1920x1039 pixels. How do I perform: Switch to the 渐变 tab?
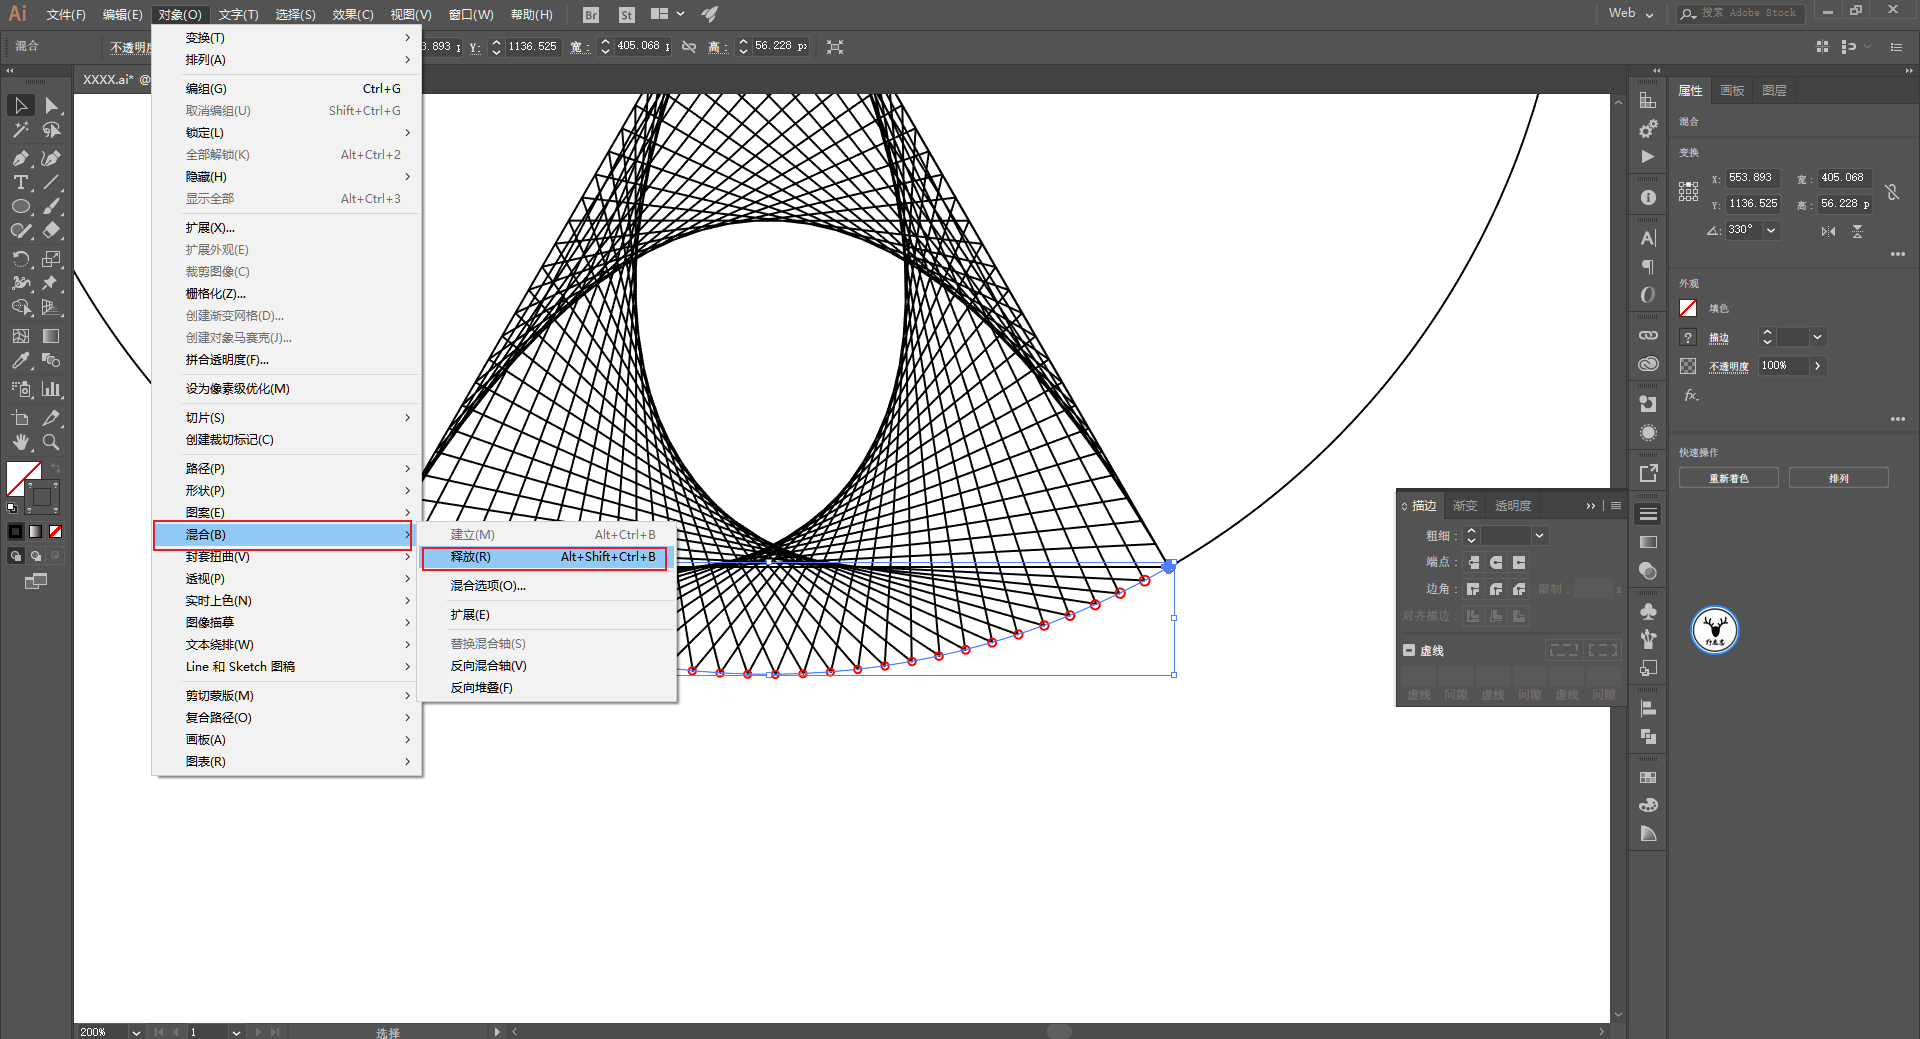coord(1465,506)
